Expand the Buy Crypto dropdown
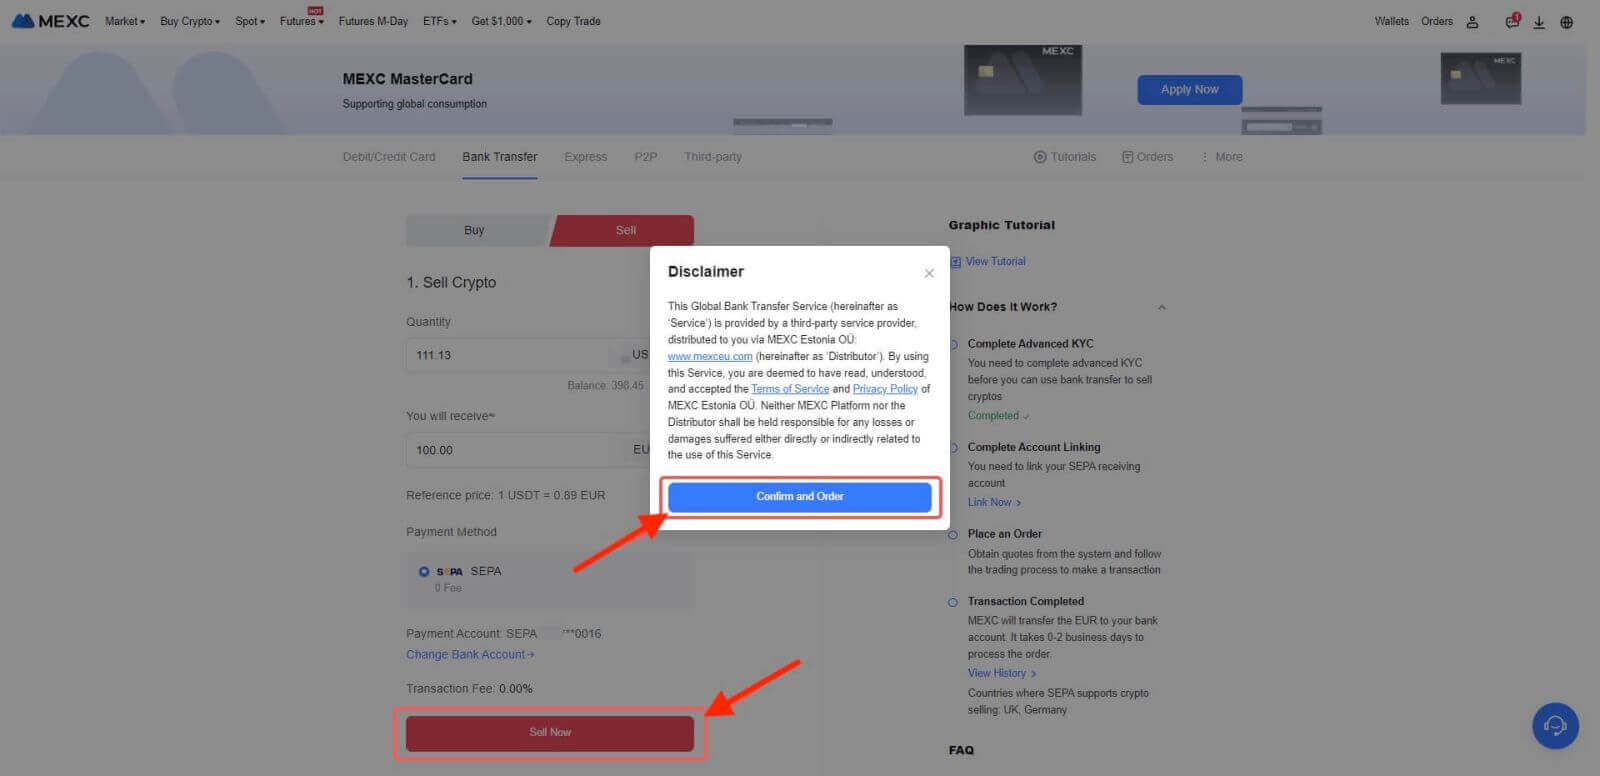1600x776 pixels. point(190,21)
